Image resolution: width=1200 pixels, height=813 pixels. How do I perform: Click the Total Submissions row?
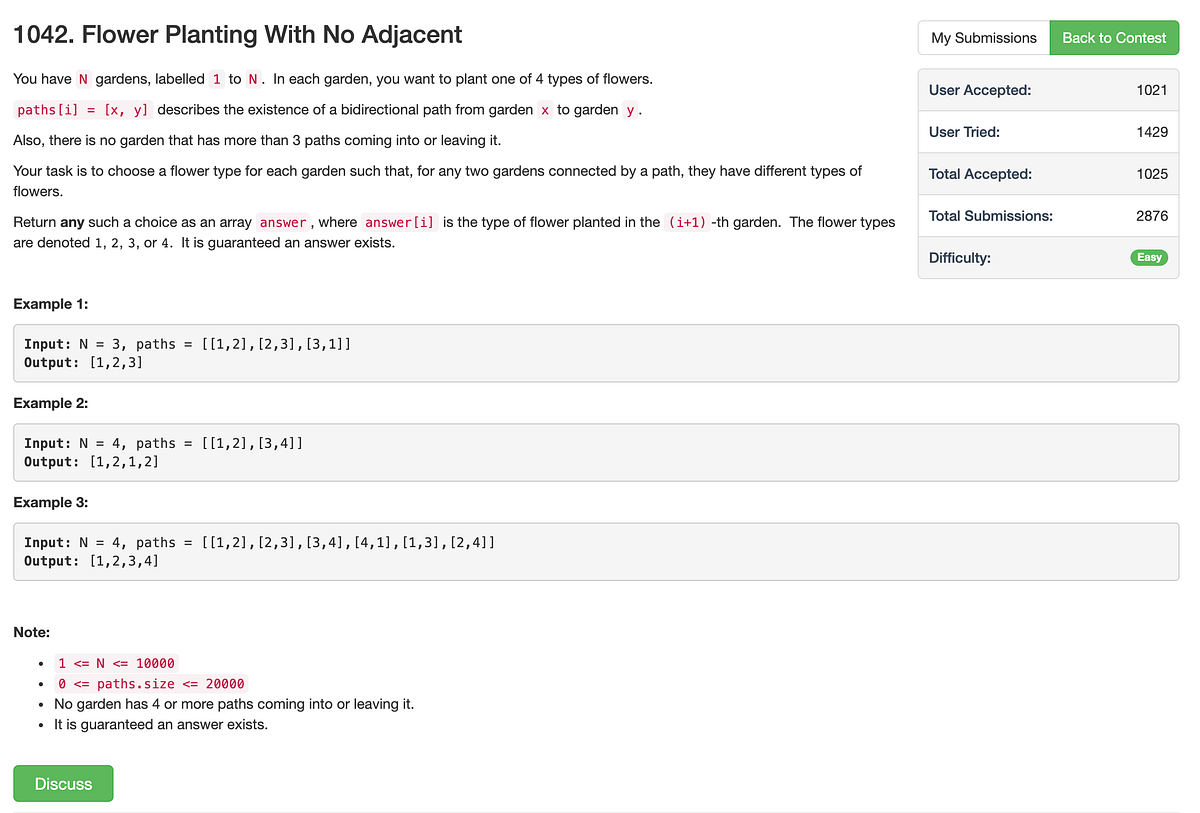1048,215
